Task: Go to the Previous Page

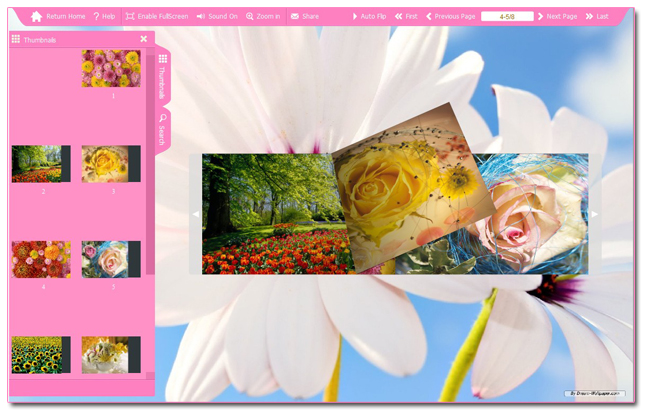Action: 451,17
